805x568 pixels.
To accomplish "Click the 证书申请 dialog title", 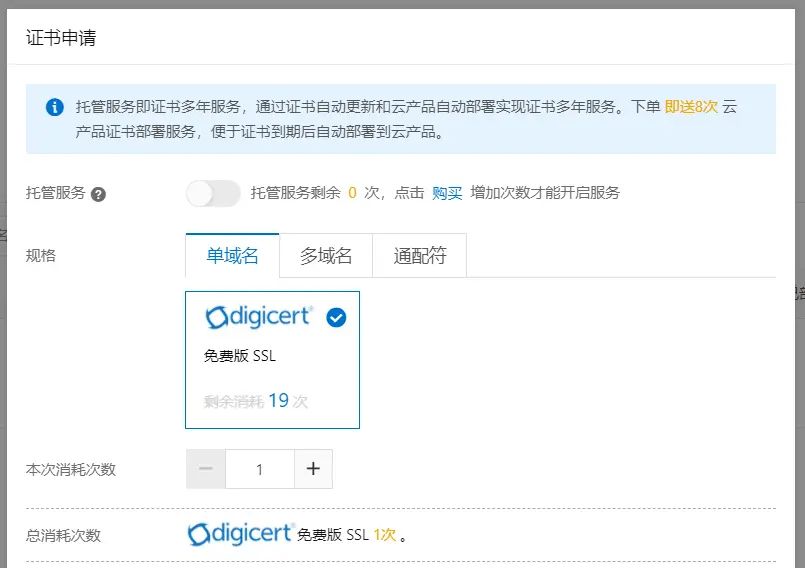I will coord(61,38).
